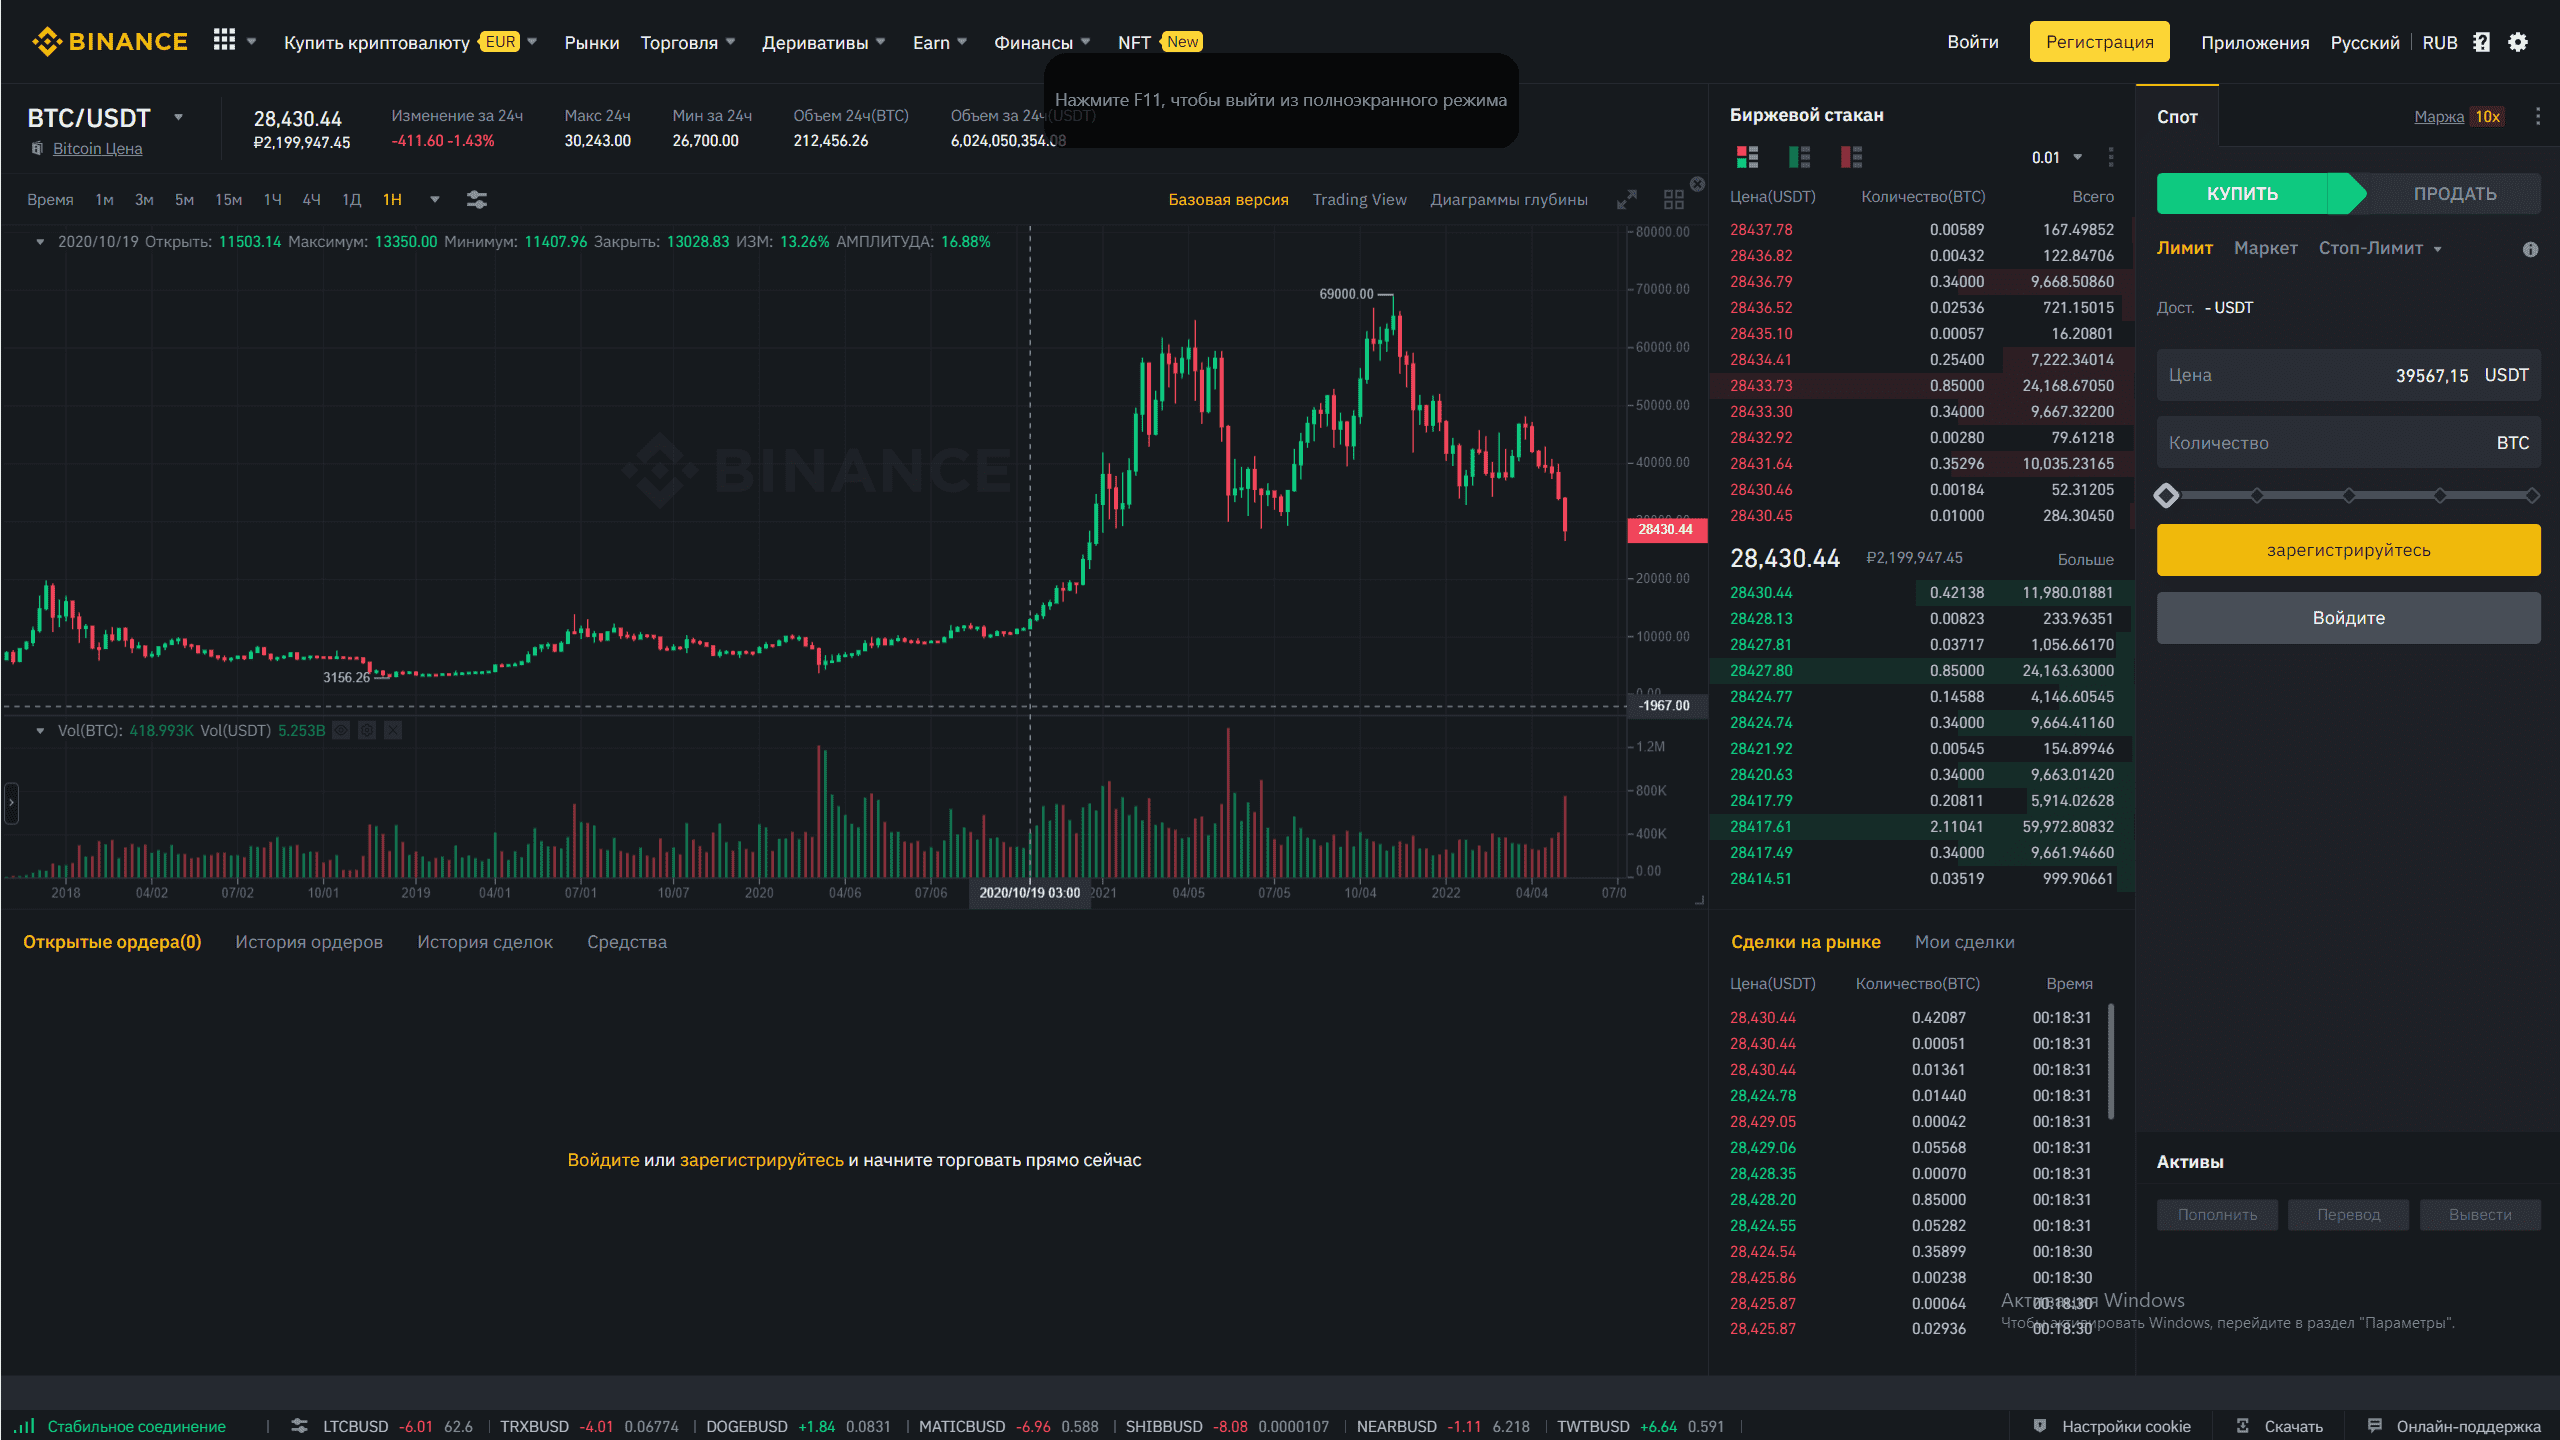
Task: Open the settings gear in header
Action: (2518, 42)
